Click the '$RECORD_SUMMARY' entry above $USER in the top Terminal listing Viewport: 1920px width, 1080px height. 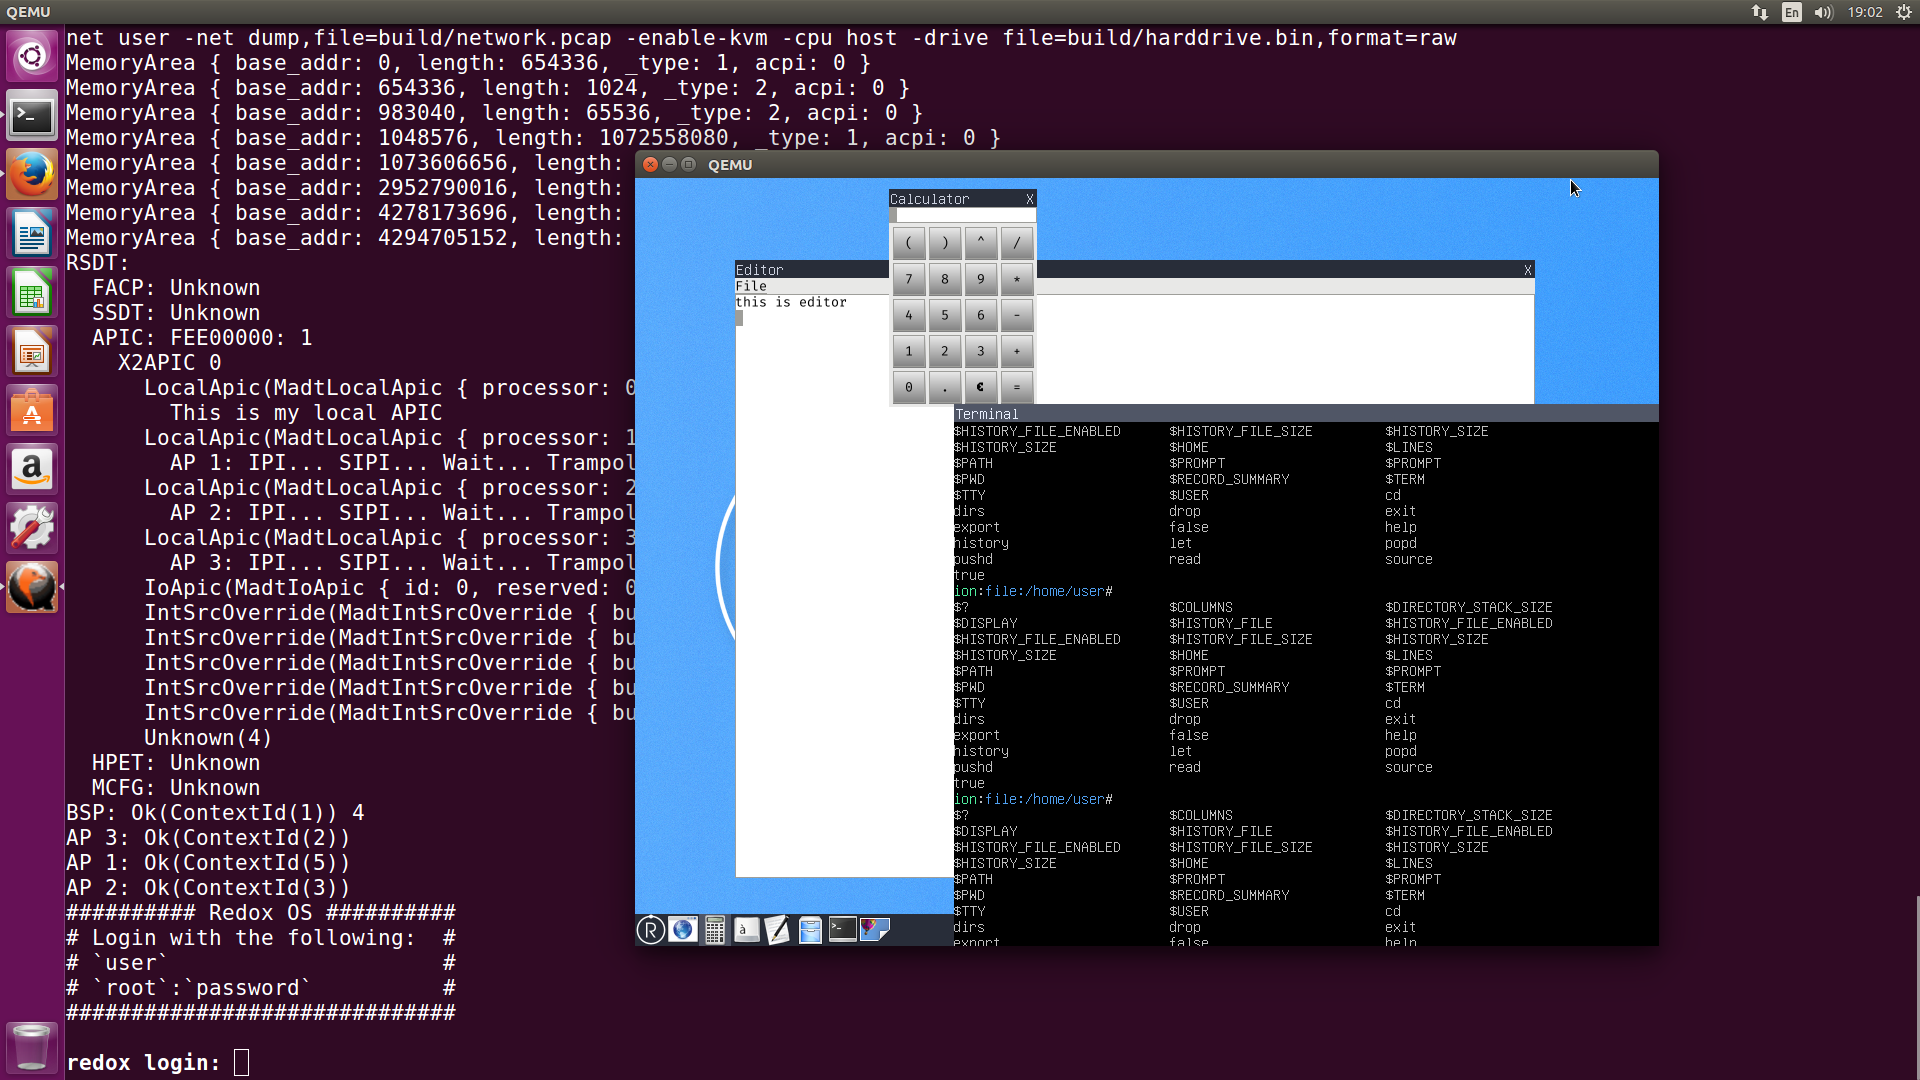[1229, 479]
